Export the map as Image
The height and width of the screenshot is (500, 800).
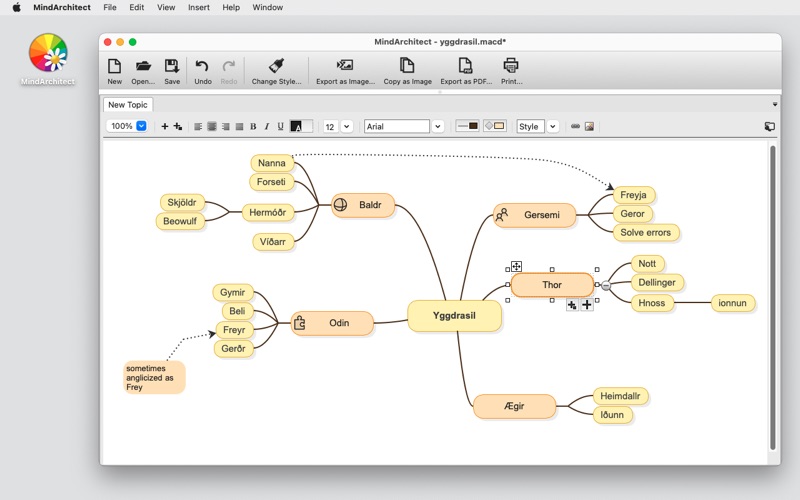tap(345, 71)
